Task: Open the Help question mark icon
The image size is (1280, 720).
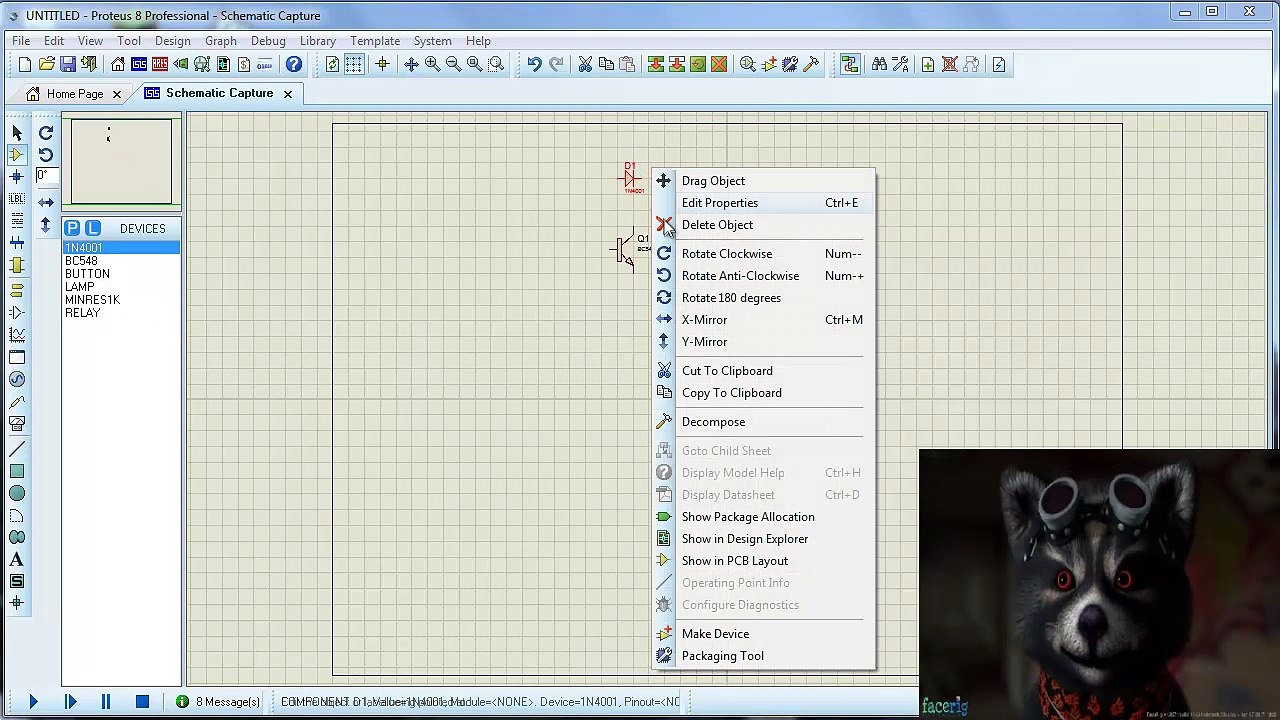Action: tap(294, 65)
